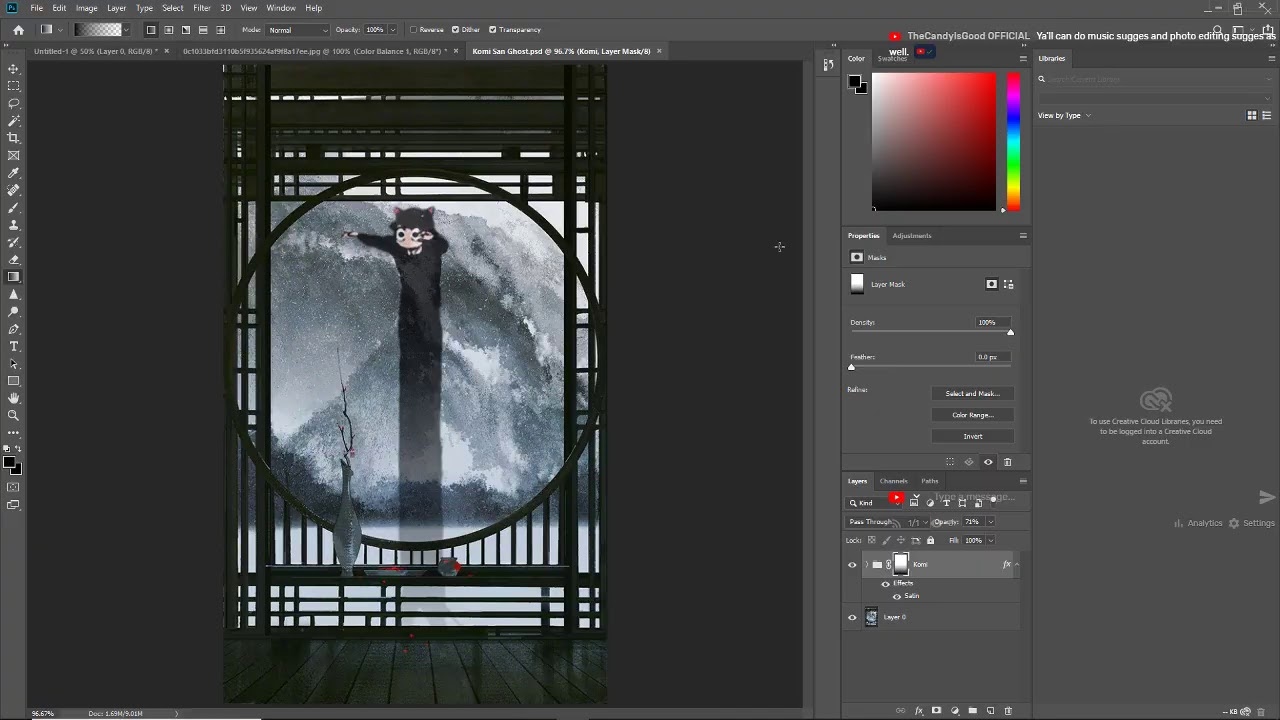Uncheck the Dither option

[456, 30]
